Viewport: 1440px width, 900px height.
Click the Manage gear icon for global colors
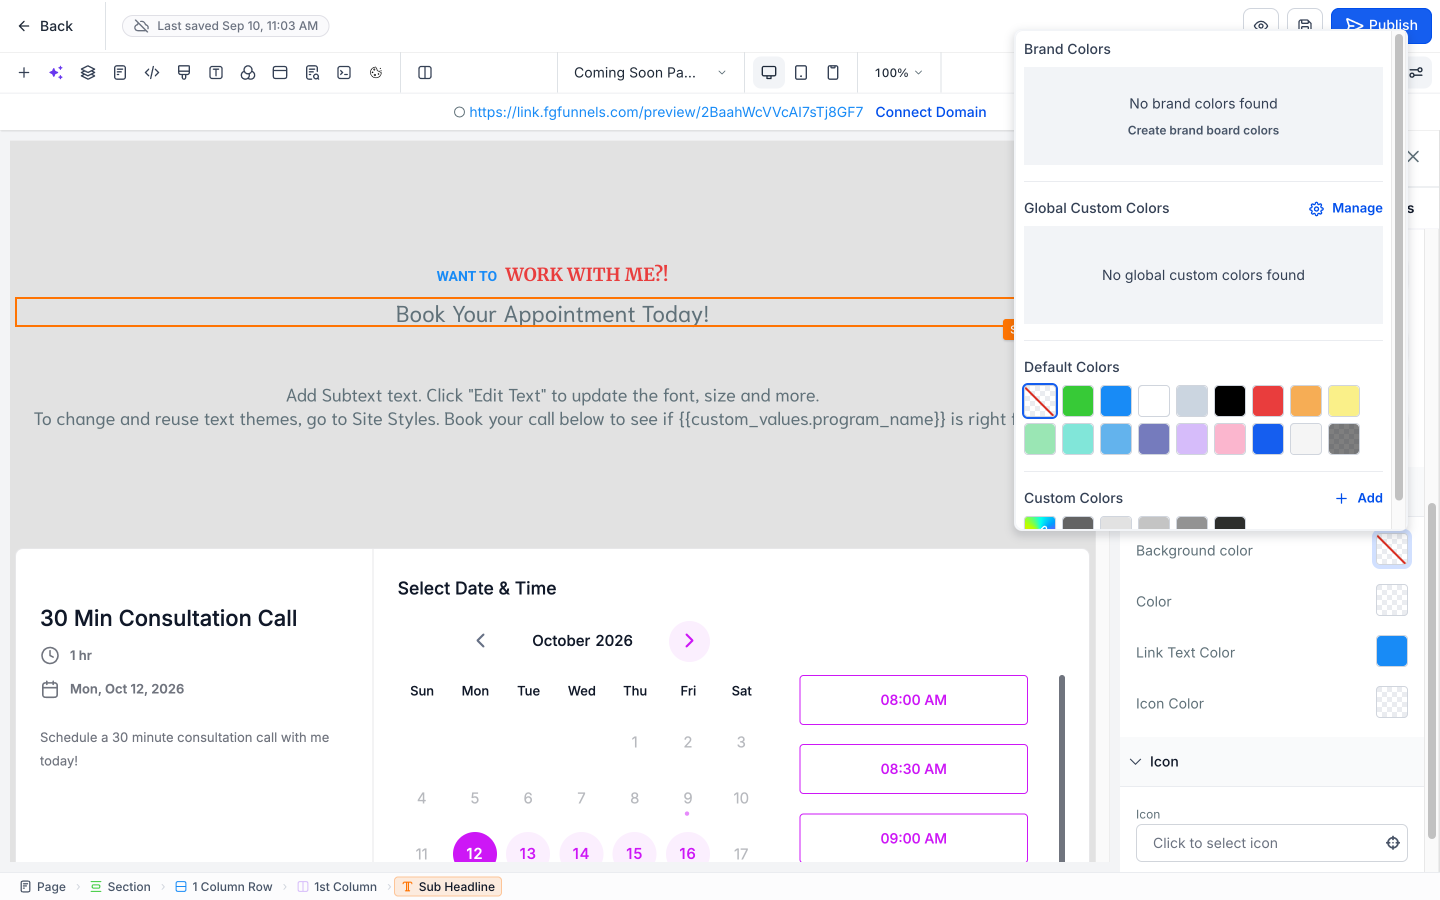1317,208
